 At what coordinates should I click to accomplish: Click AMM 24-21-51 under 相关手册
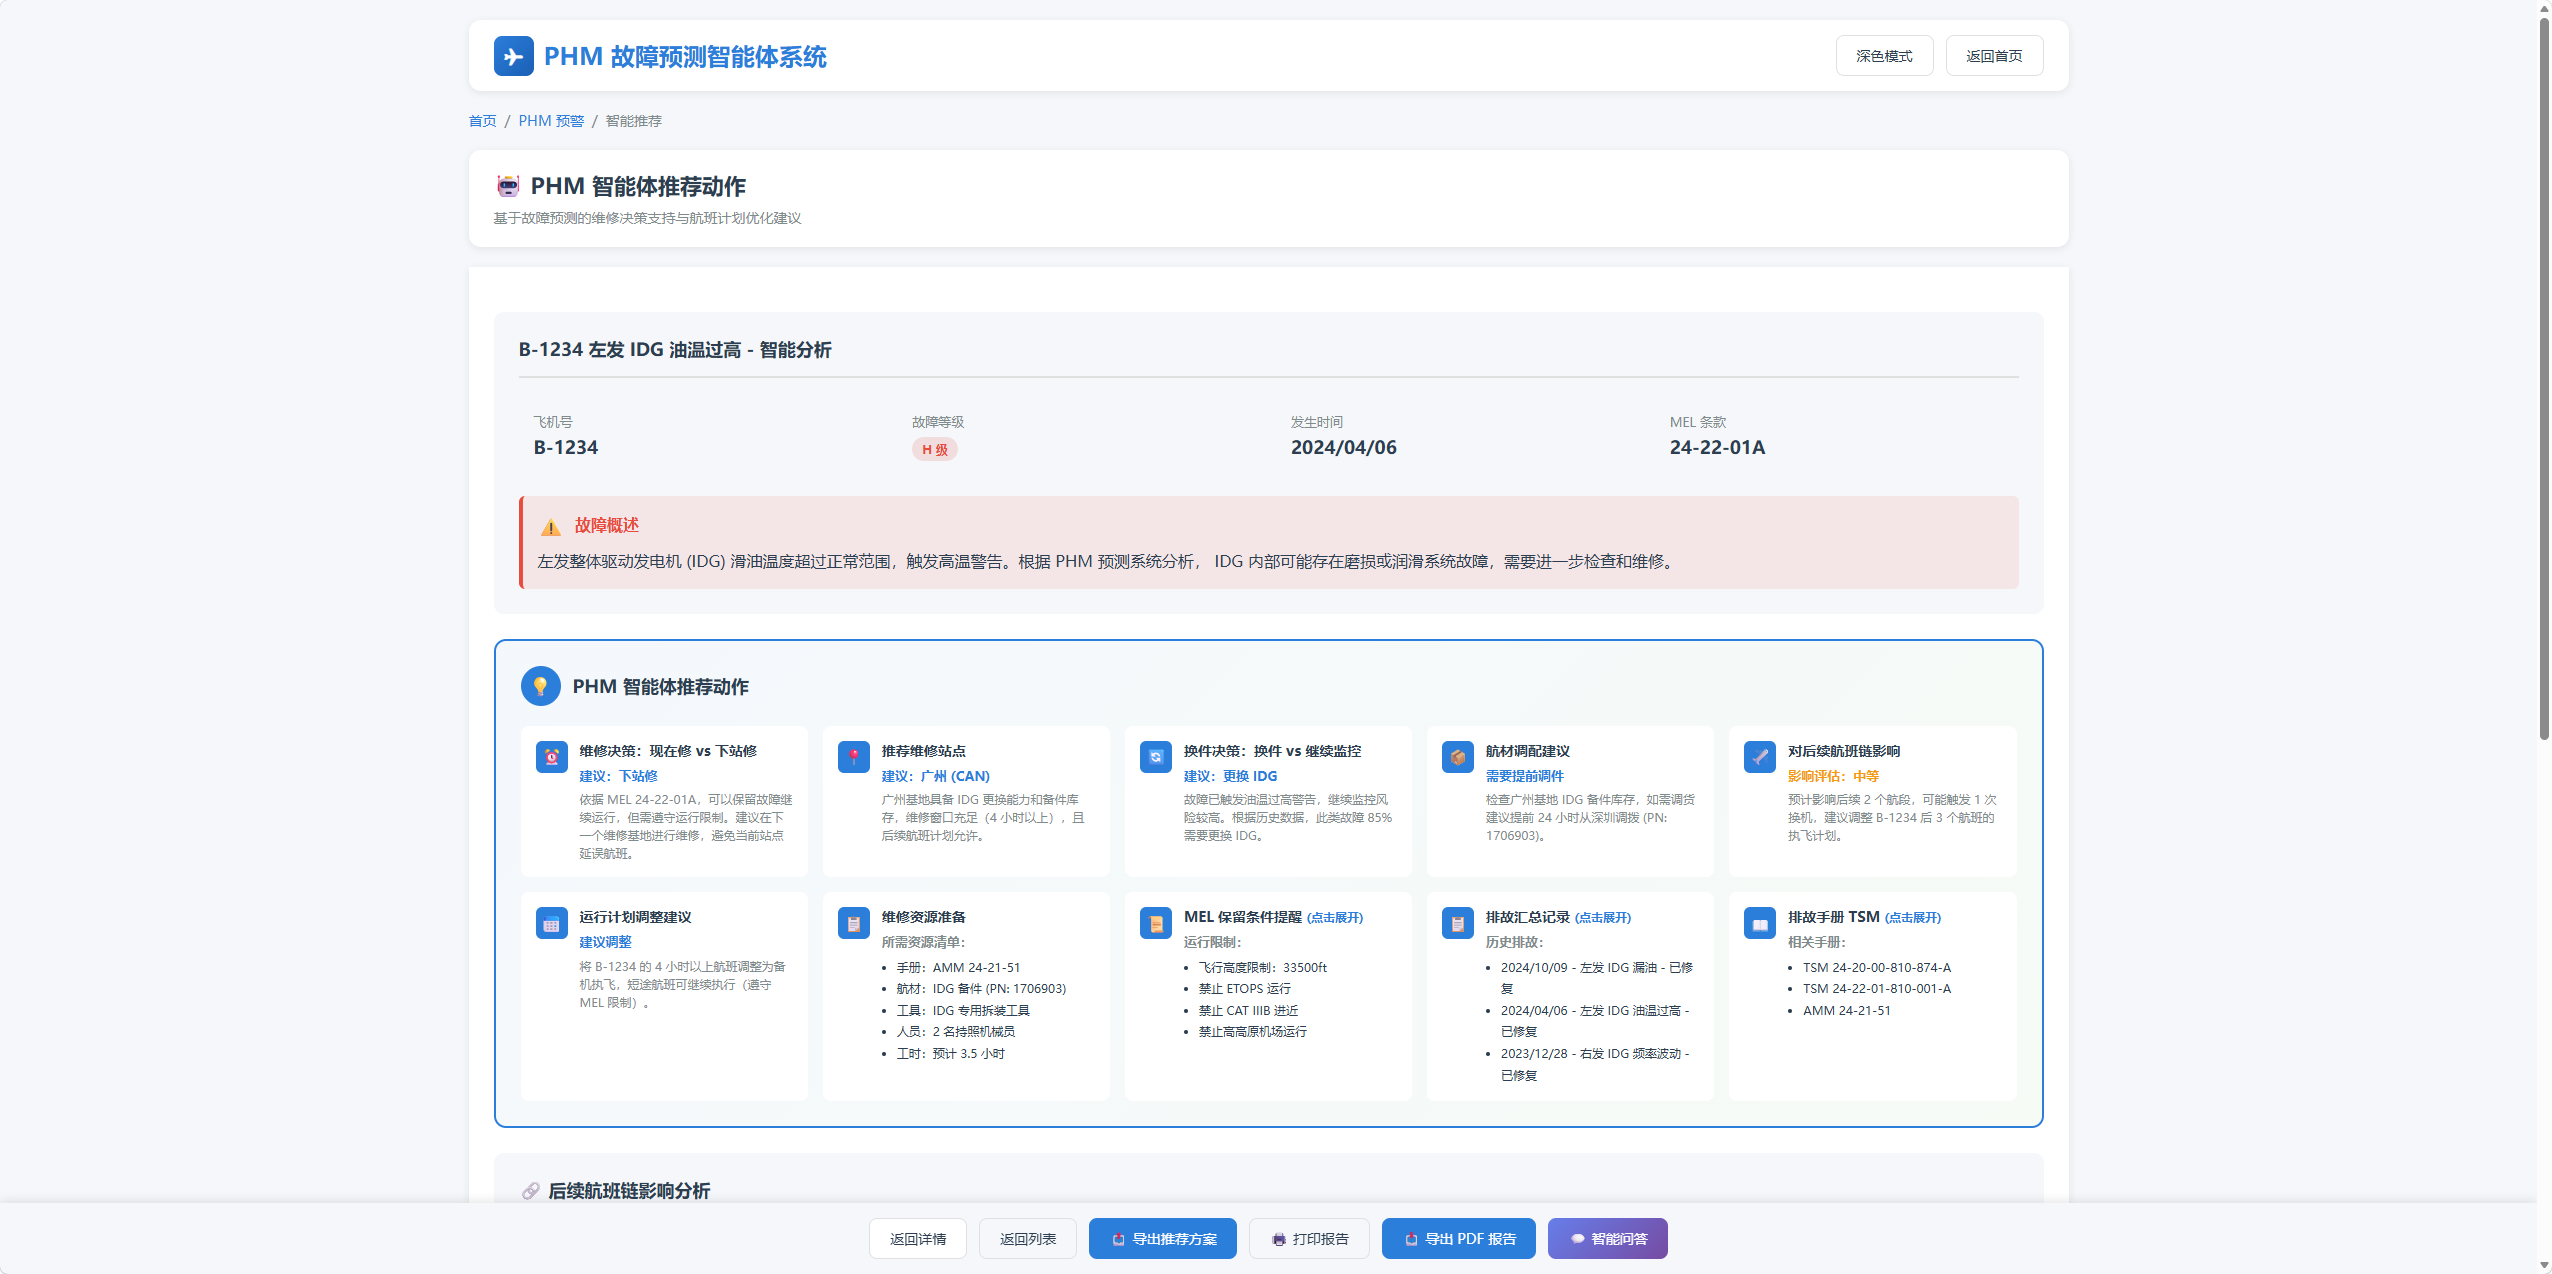pos(1846,1010)
